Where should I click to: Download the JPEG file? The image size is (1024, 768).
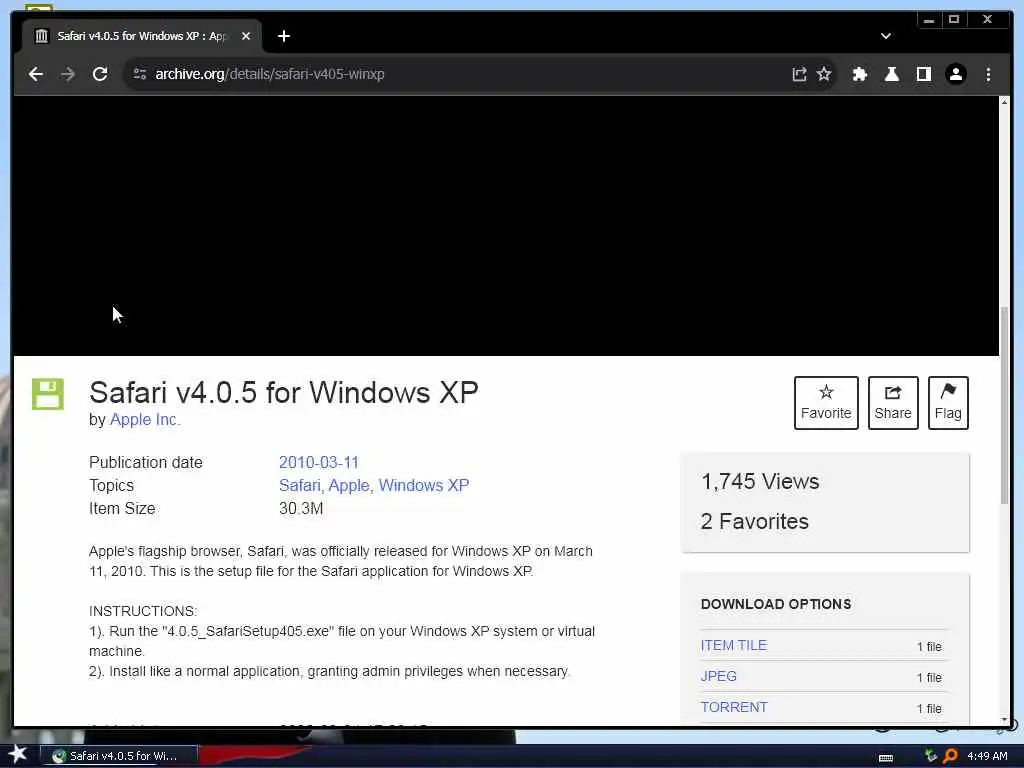(x=718, y=676)
